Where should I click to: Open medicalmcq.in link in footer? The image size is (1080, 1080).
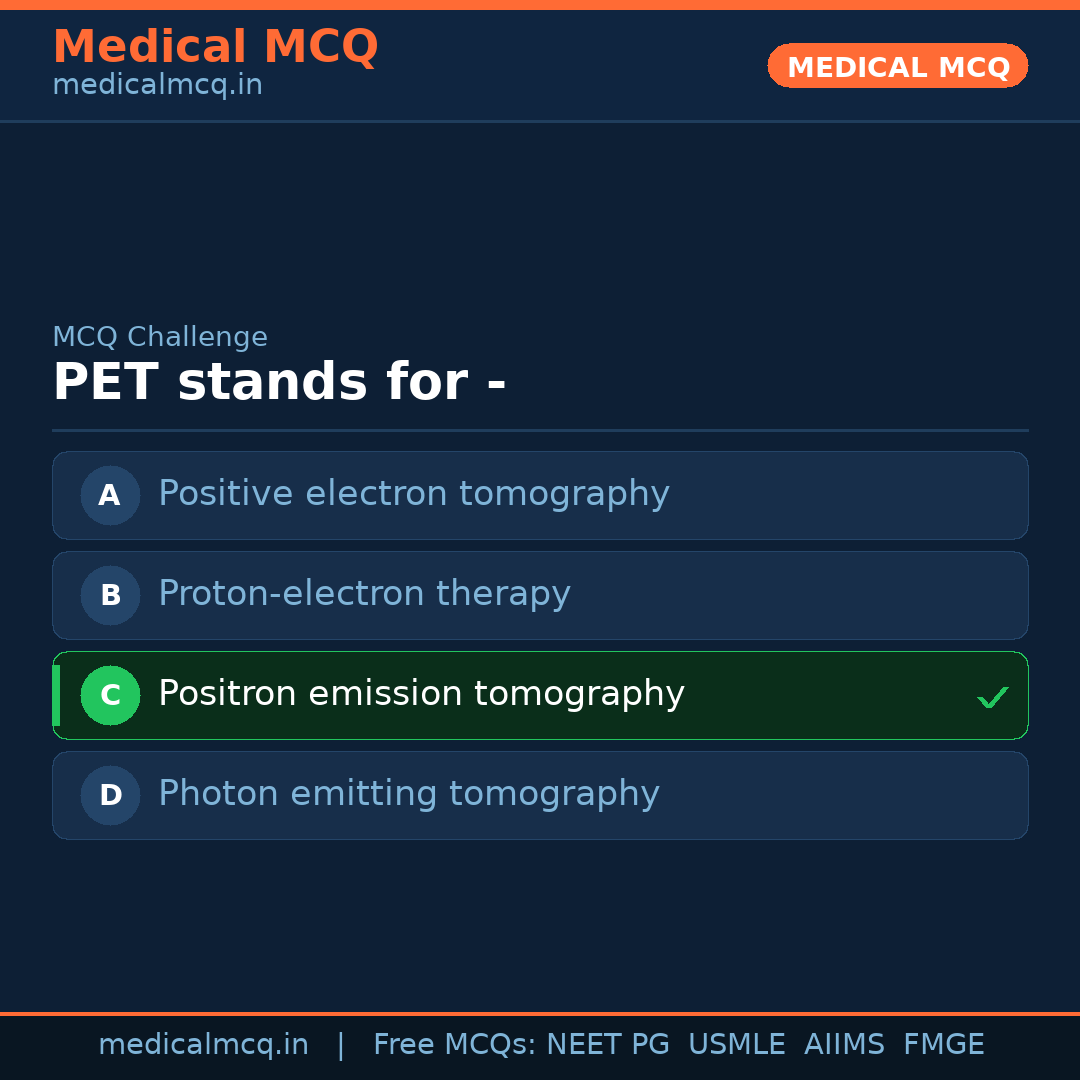point(203,1045)
